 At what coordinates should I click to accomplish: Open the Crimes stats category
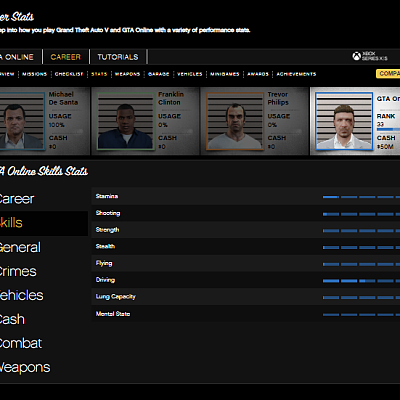point(18,271)
